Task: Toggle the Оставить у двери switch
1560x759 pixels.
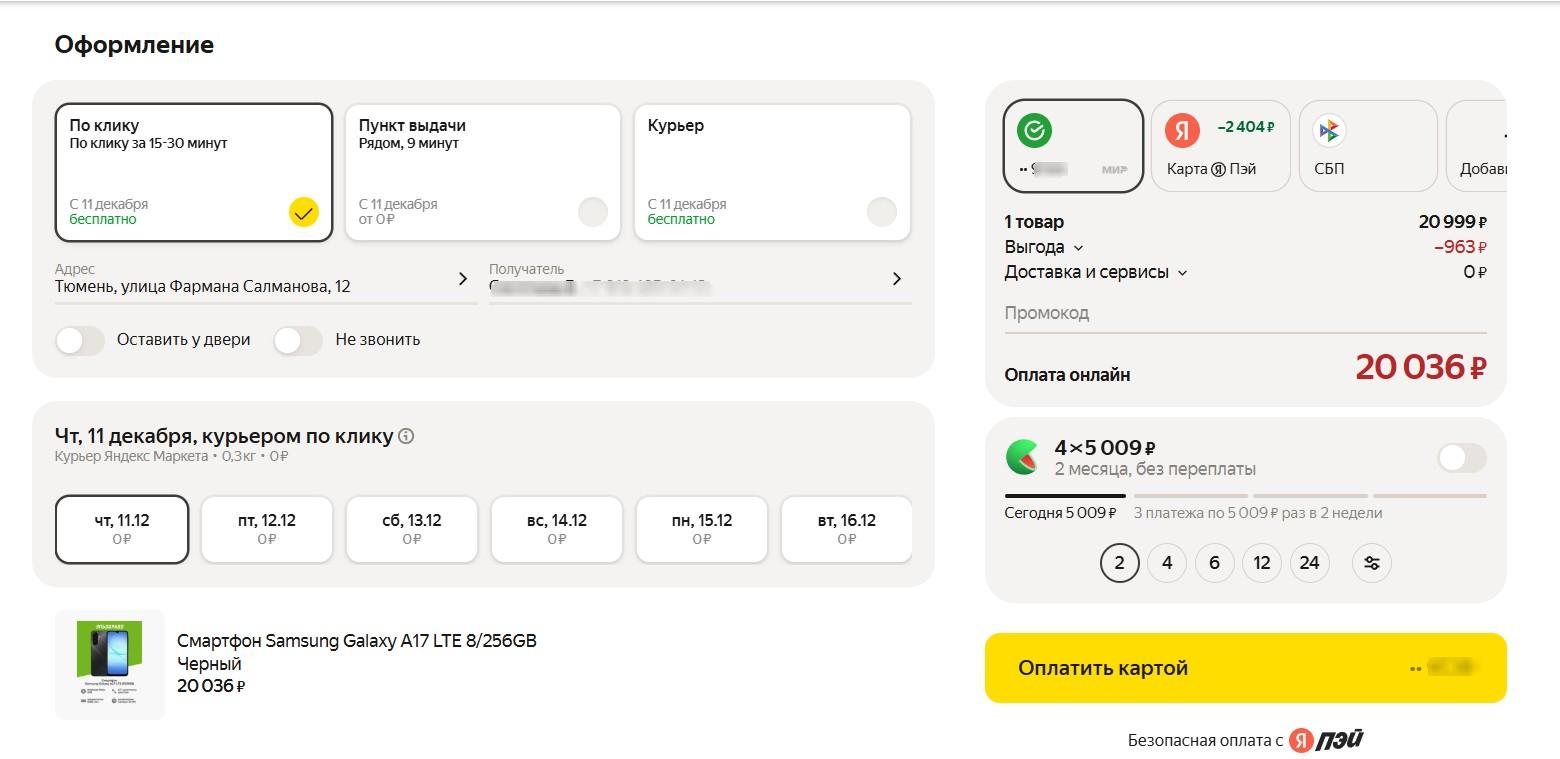Action: click(x=80, y=340)
